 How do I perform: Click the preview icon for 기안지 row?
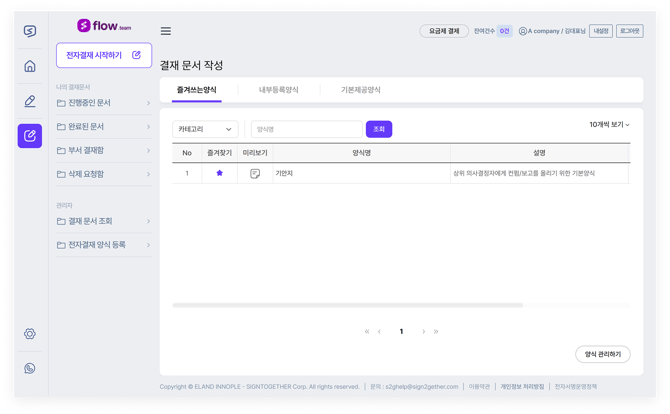pyautogui.click(x=255, y=174)
